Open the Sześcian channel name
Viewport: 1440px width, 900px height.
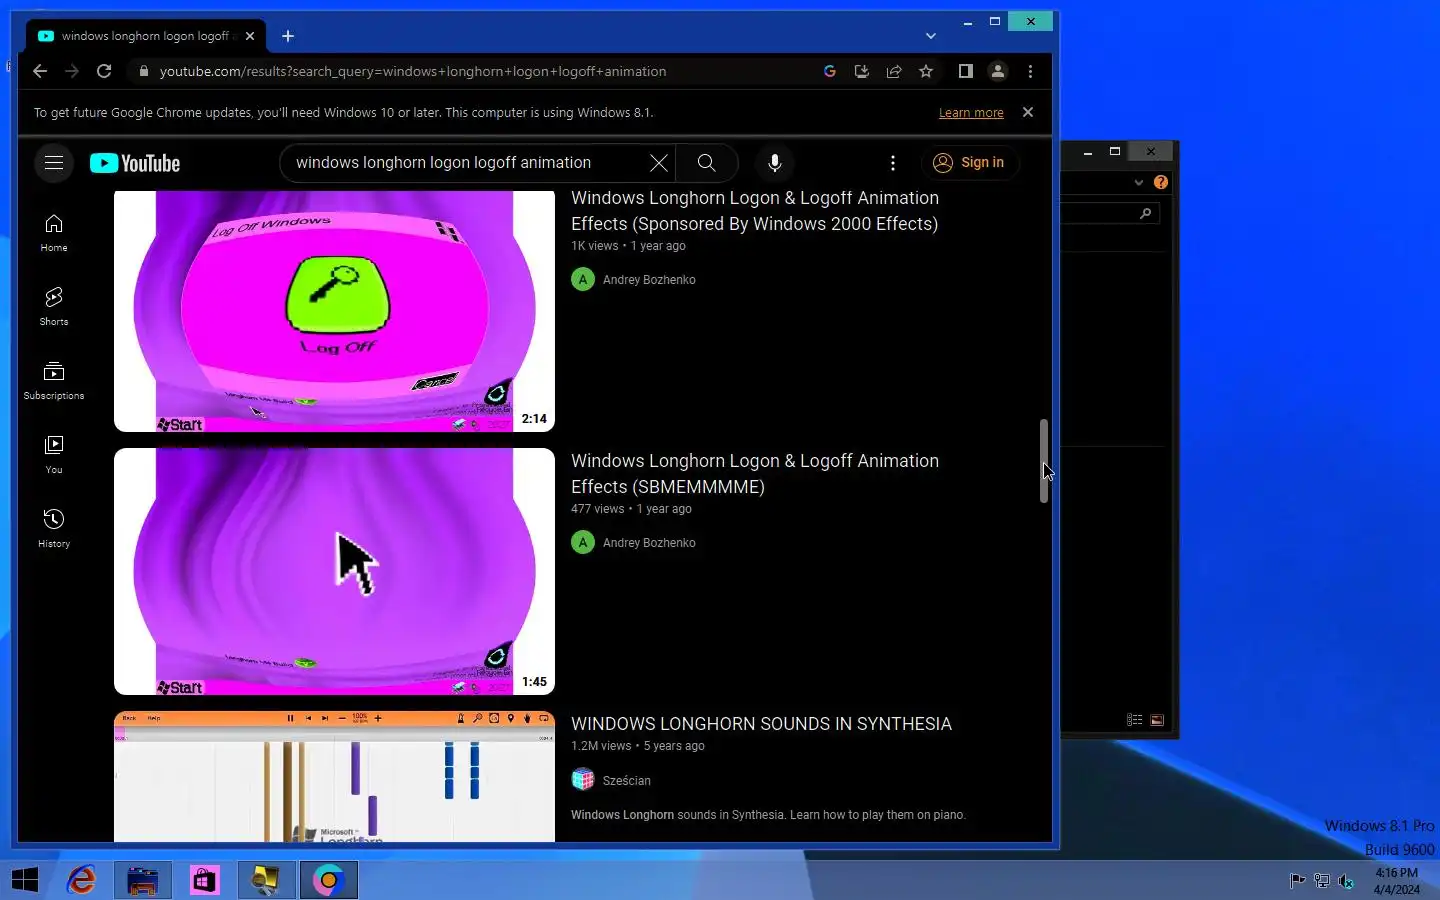[627, 781]
